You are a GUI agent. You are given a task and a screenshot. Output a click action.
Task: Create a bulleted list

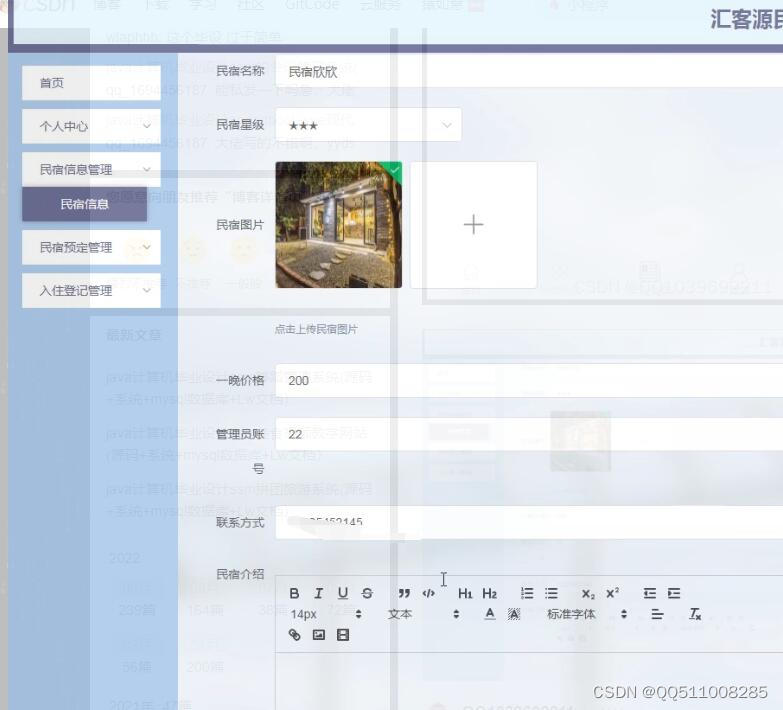point(551,593)
